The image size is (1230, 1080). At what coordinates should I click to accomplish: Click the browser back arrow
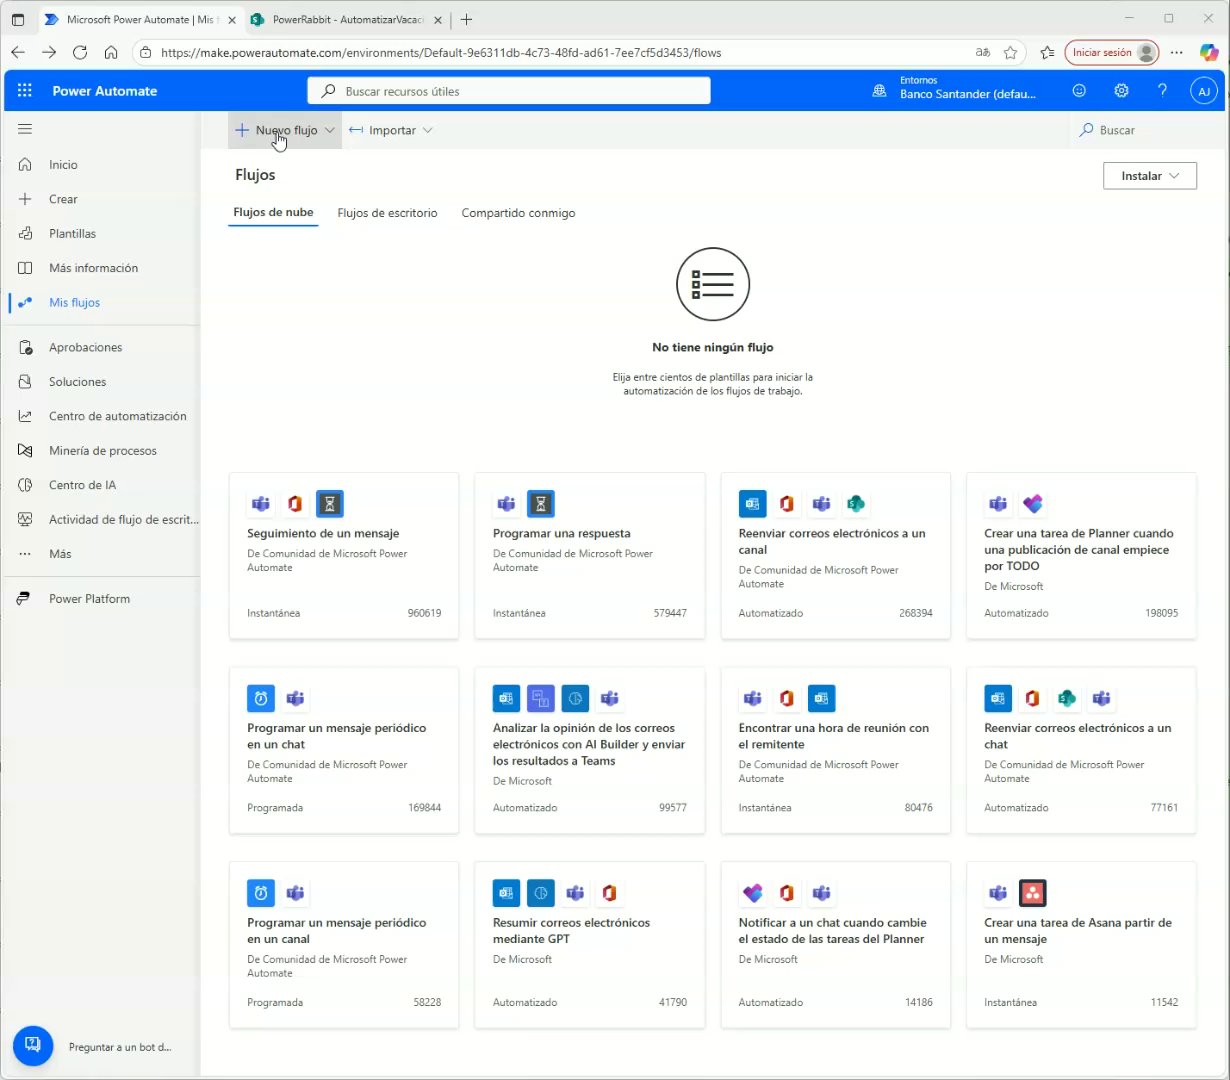pos(18,52)
